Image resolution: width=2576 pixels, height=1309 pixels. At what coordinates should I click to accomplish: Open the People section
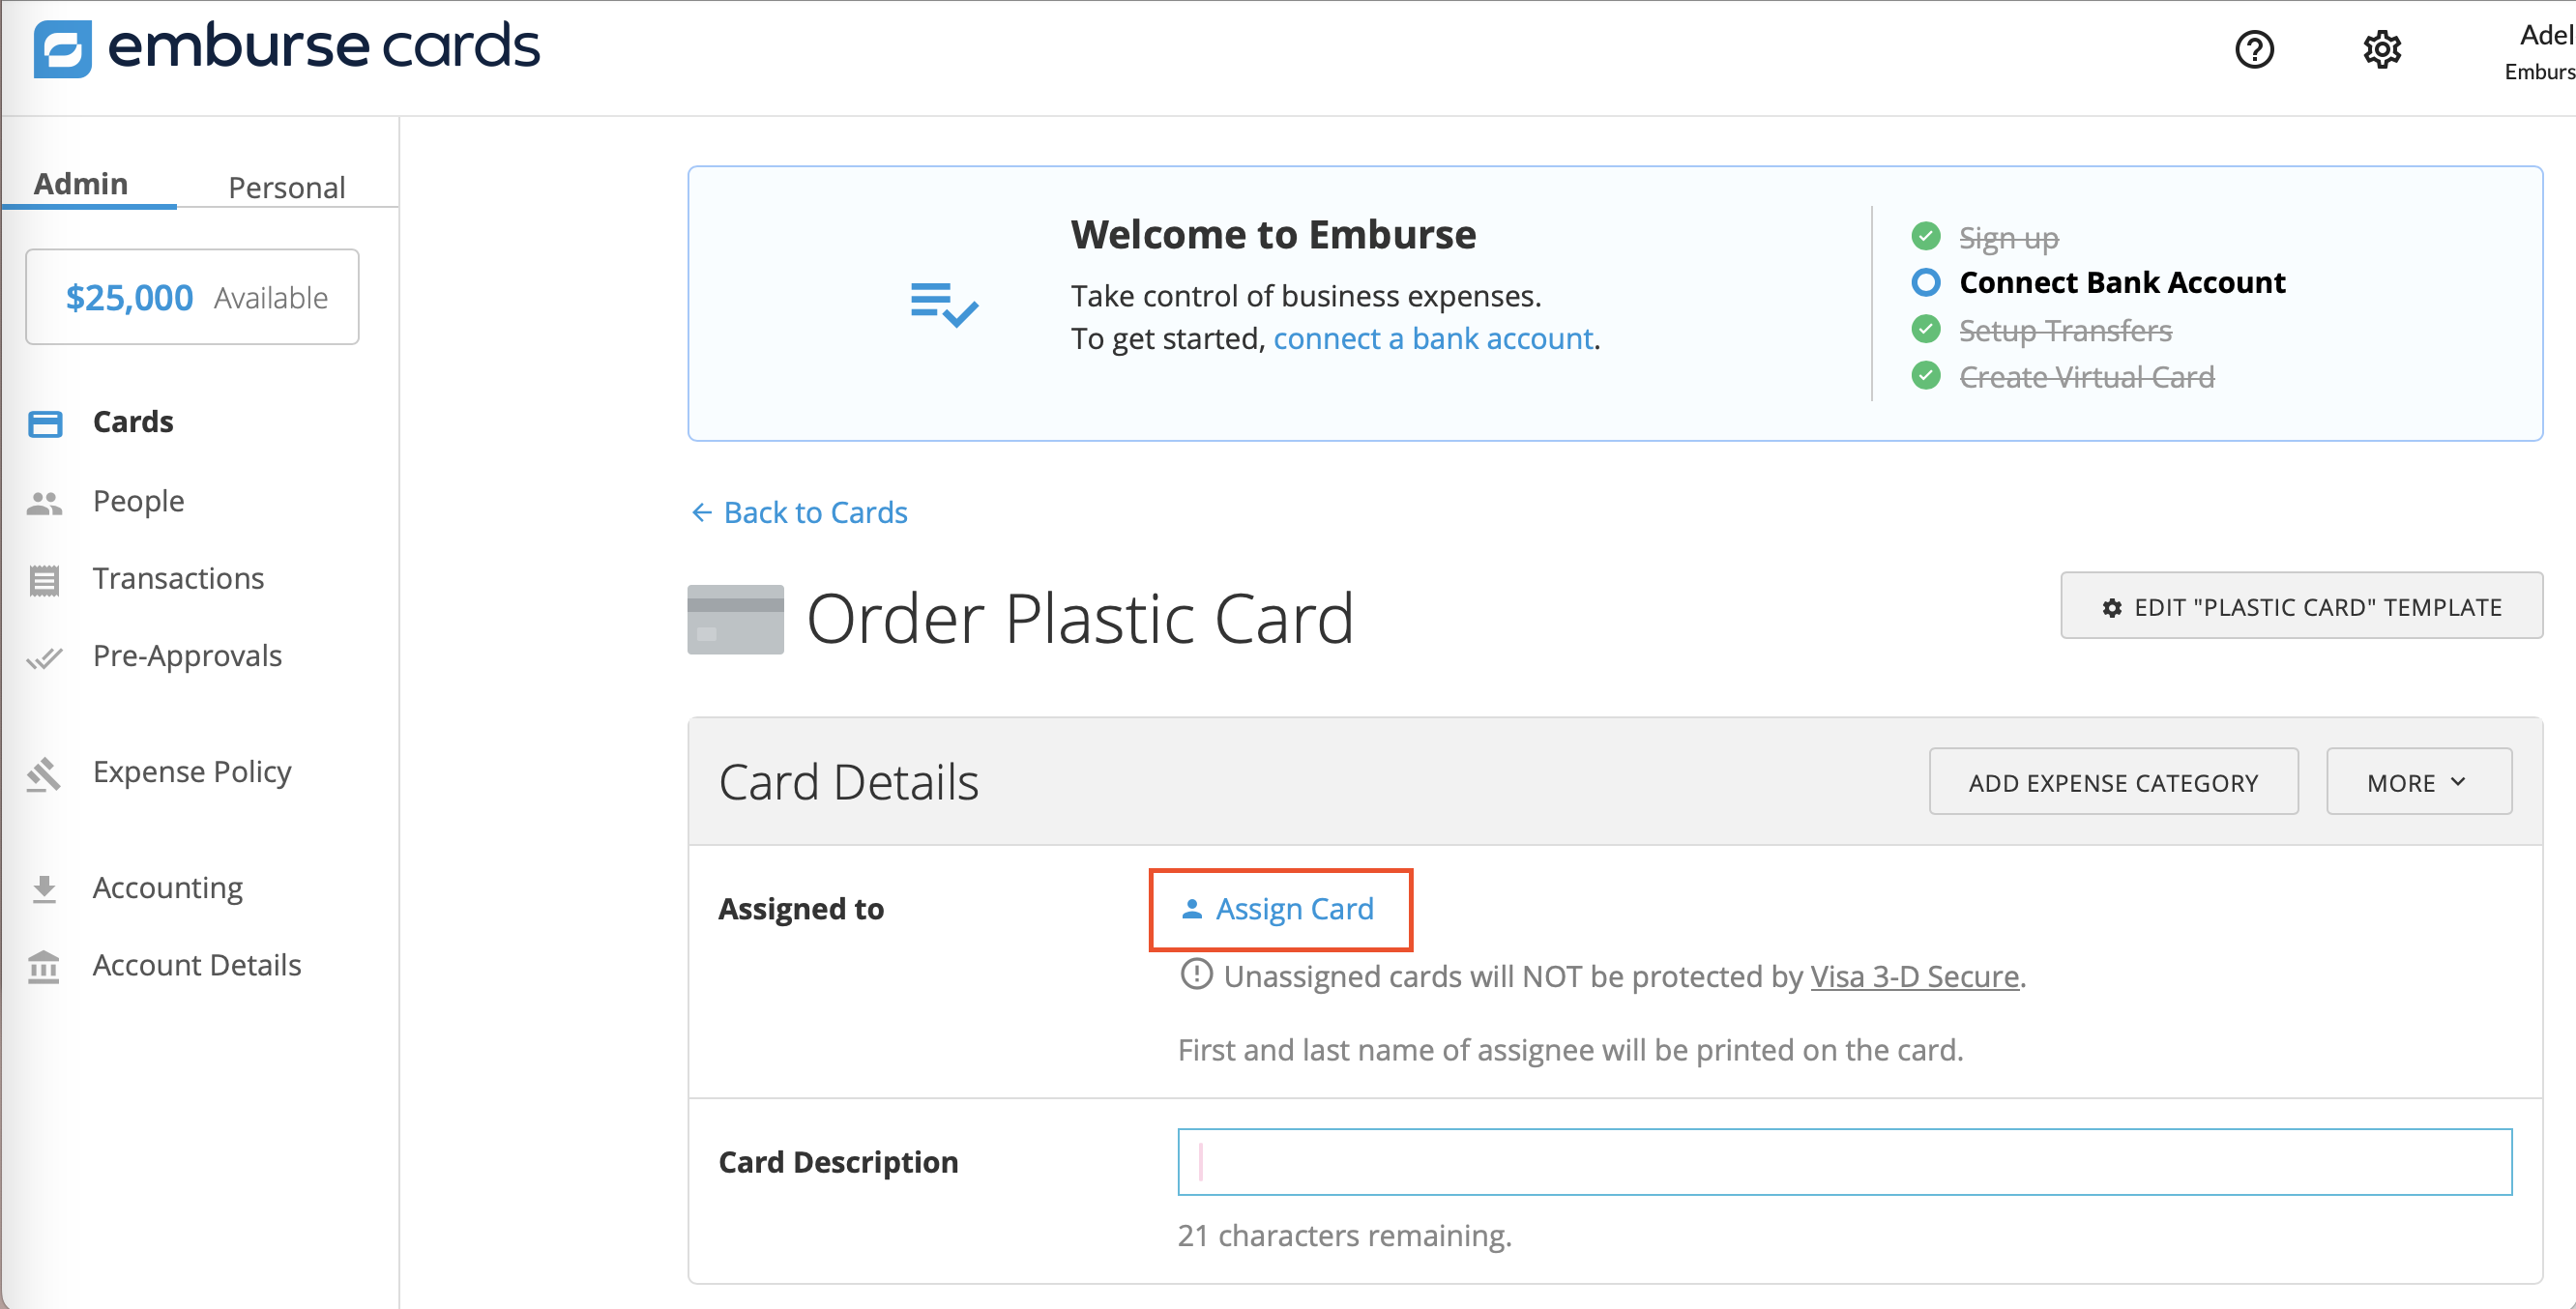(x=138, y=500)
